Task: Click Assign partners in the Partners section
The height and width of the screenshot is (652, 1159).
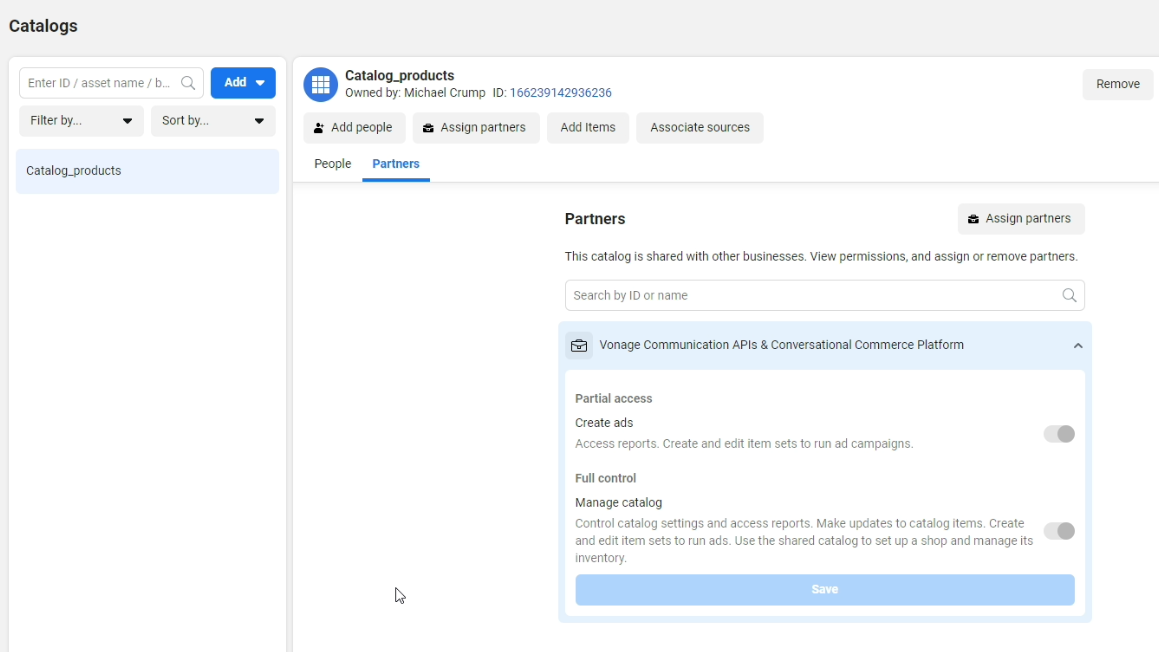Action: [1021, 219]
